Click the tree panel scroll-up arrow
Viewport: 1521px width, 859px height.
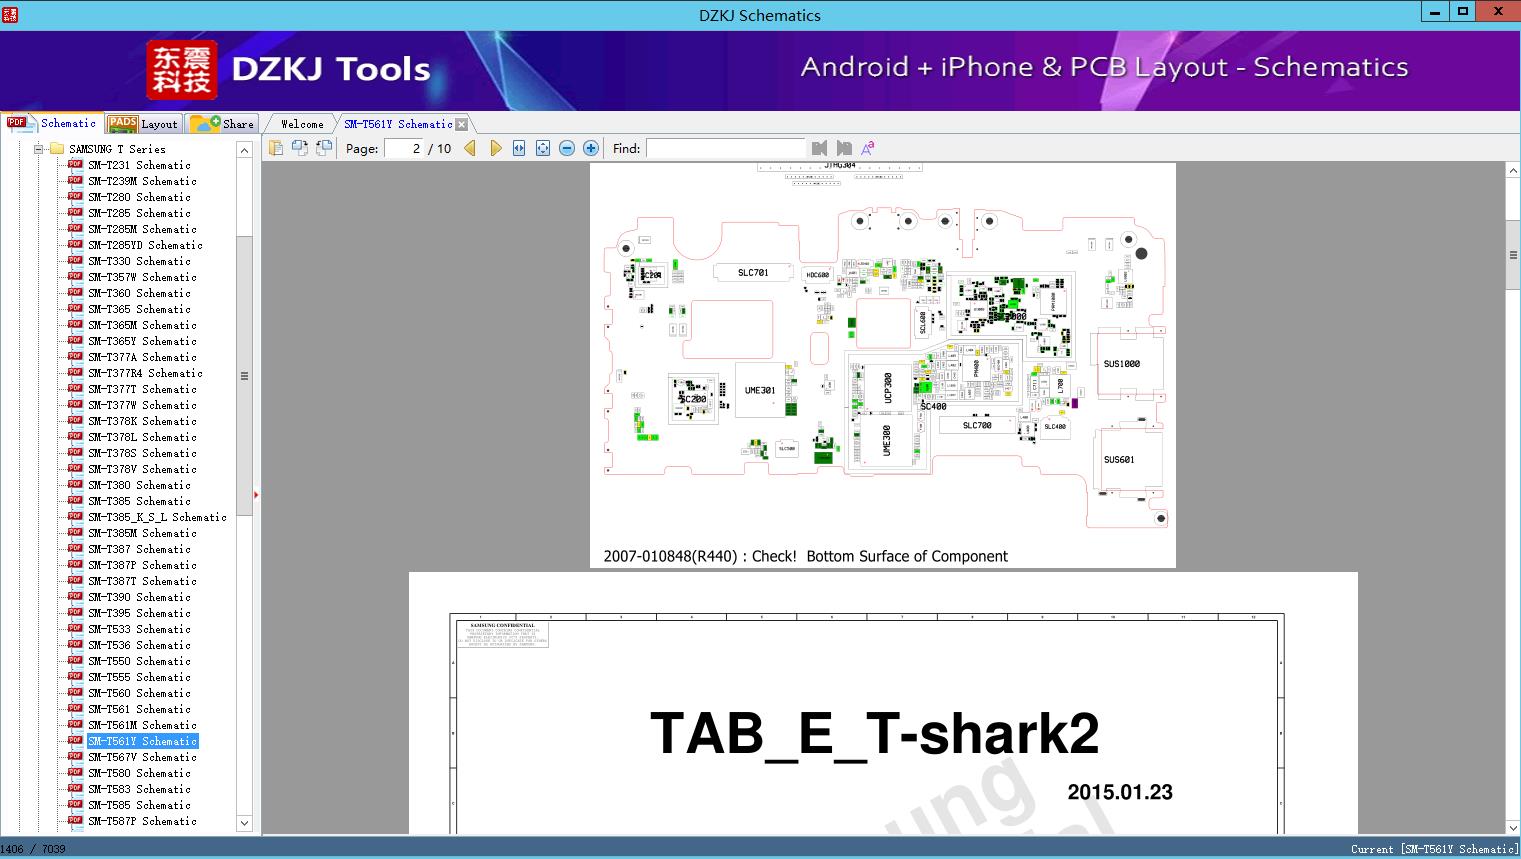click(x=244, y=150)
